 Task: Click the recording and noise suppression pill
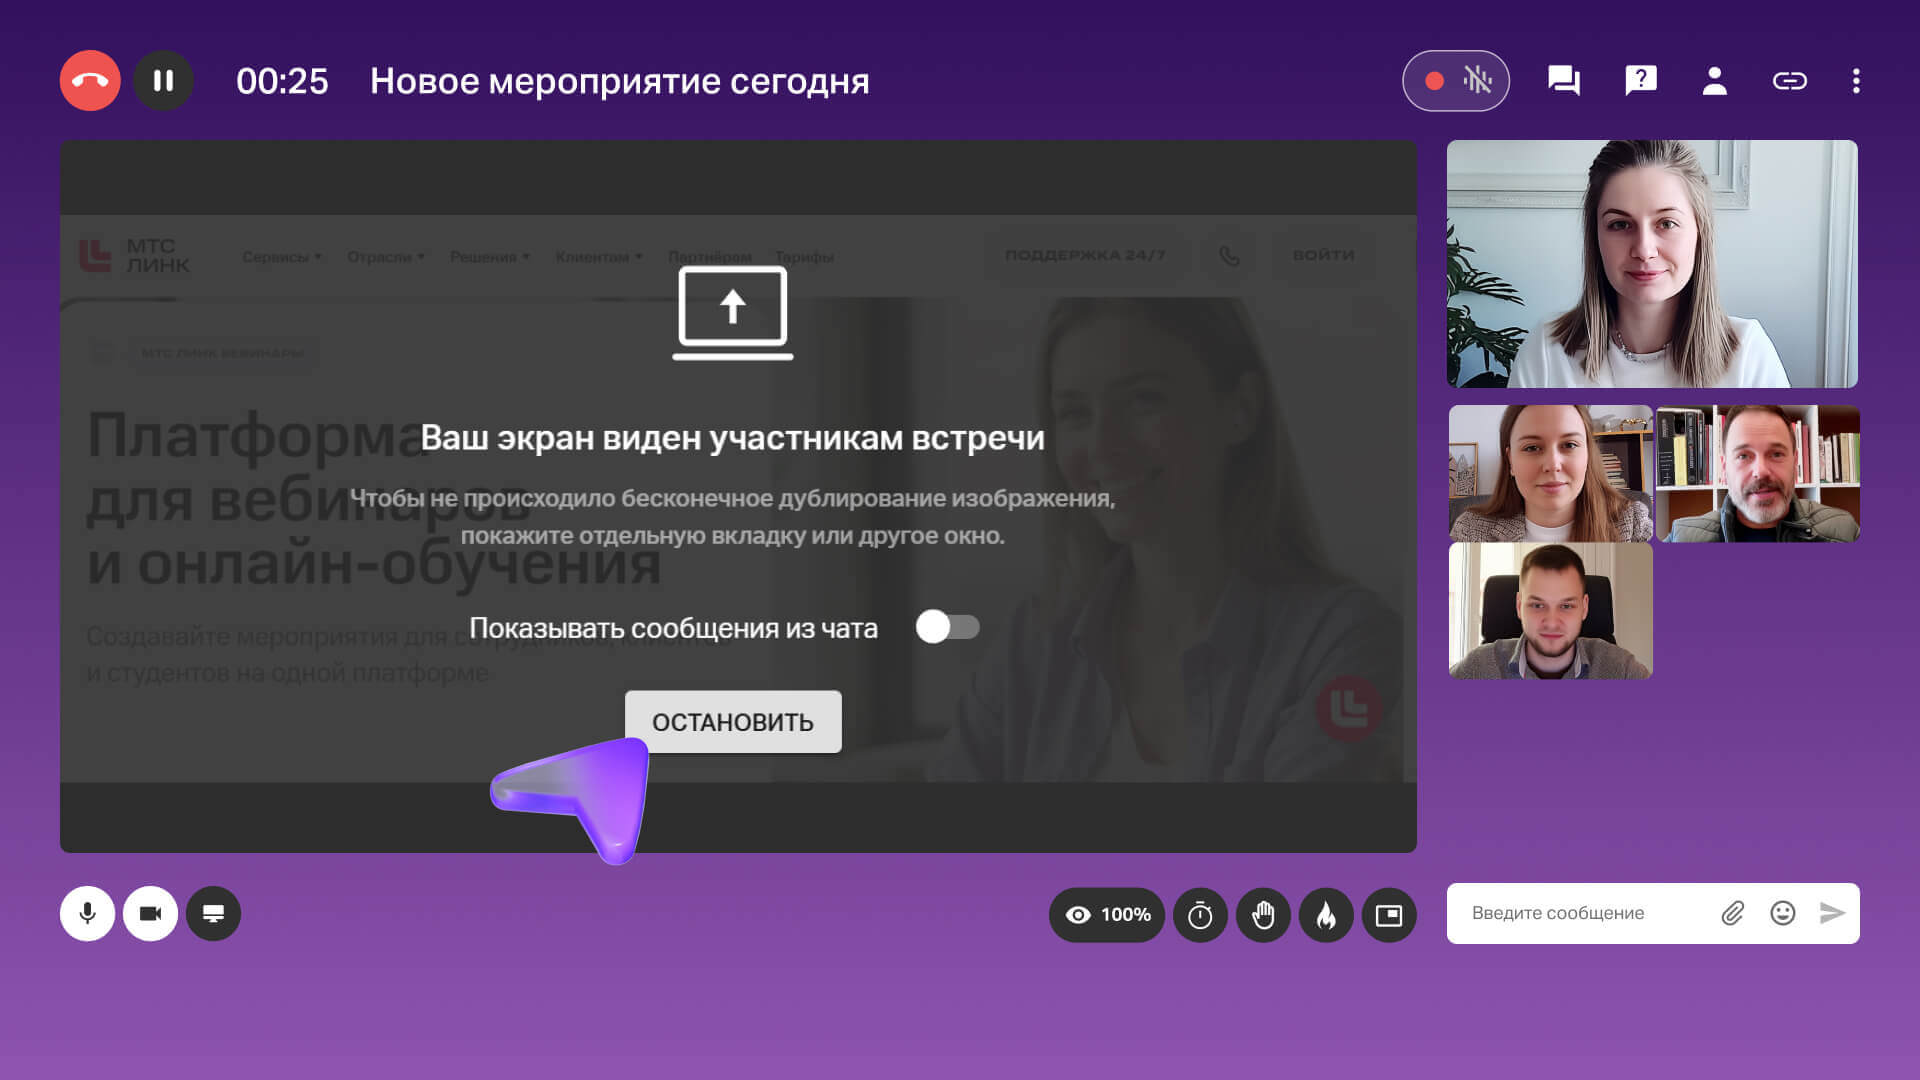point(1455,81)
